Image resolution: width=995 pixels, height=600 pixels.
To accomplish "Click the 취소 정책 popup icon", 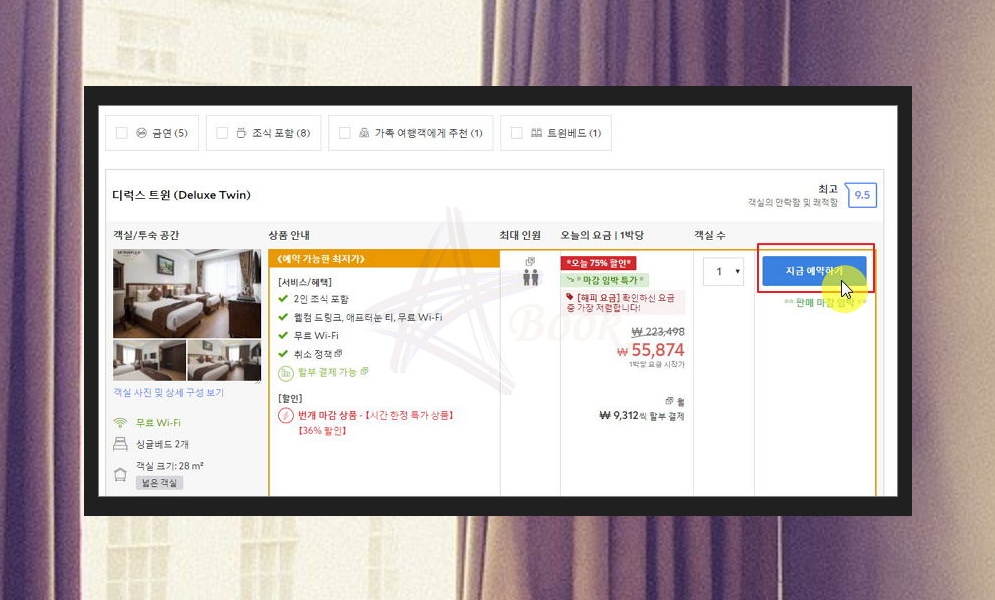I will coord(339,353).
